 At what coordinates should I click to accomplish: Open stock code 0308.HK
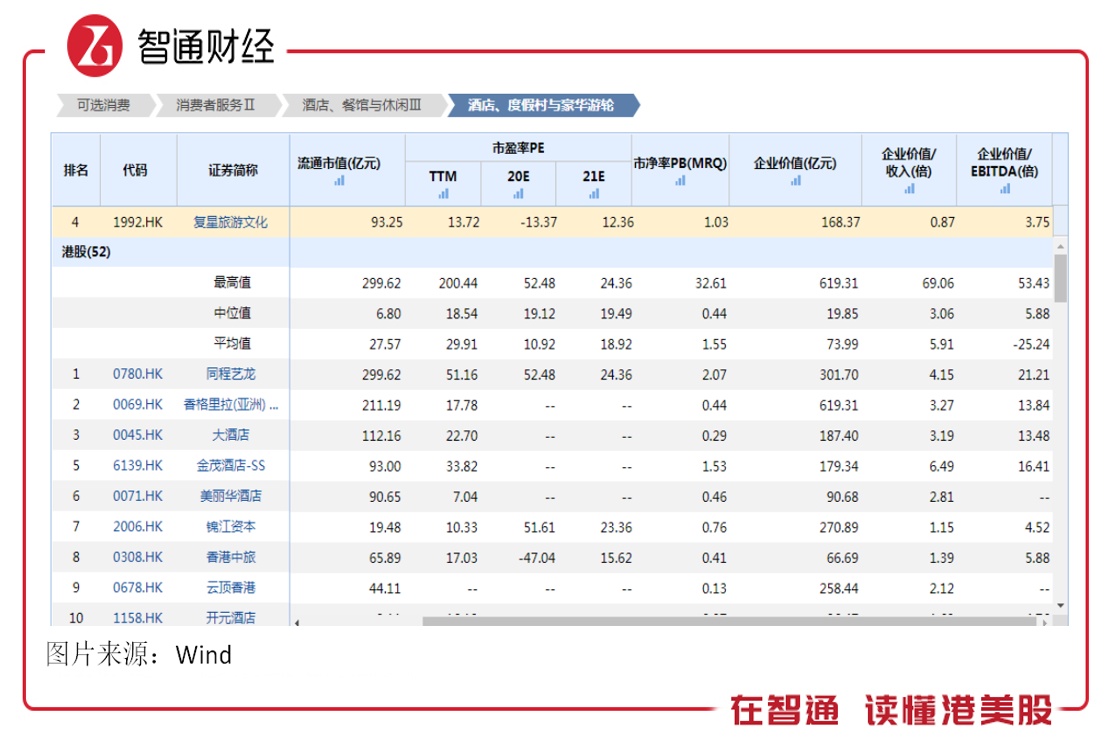click(x=138, y=557)
